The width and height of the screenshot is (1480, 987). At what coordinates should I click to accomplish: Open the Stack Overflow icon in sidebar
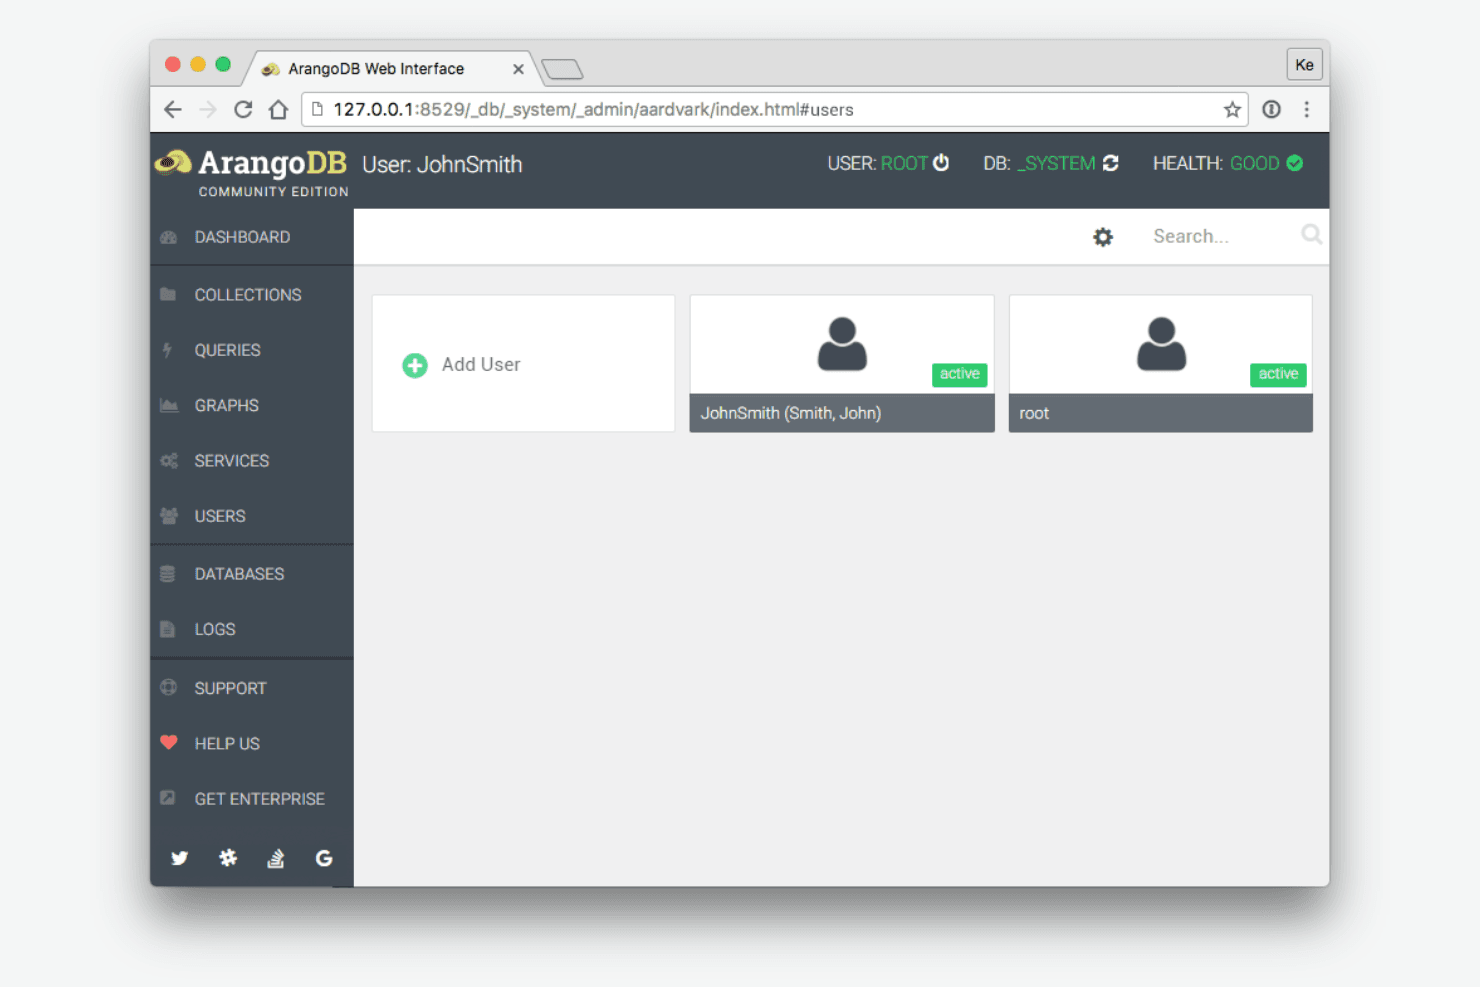pyautogui.click(x=276, y=858)
